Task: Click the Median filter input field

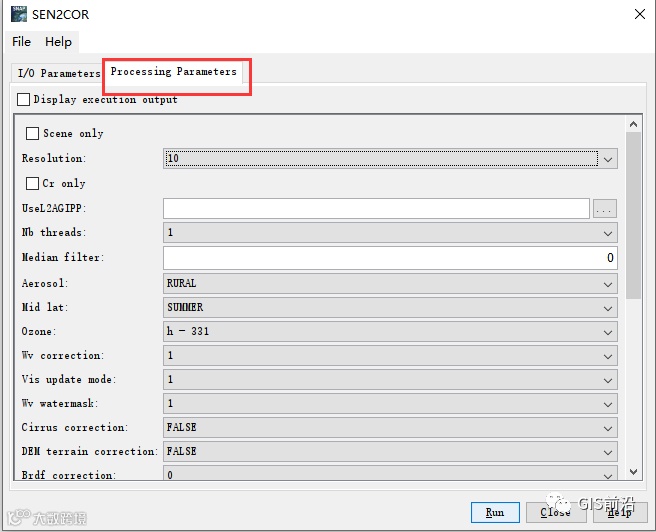Action: (390, 258)
